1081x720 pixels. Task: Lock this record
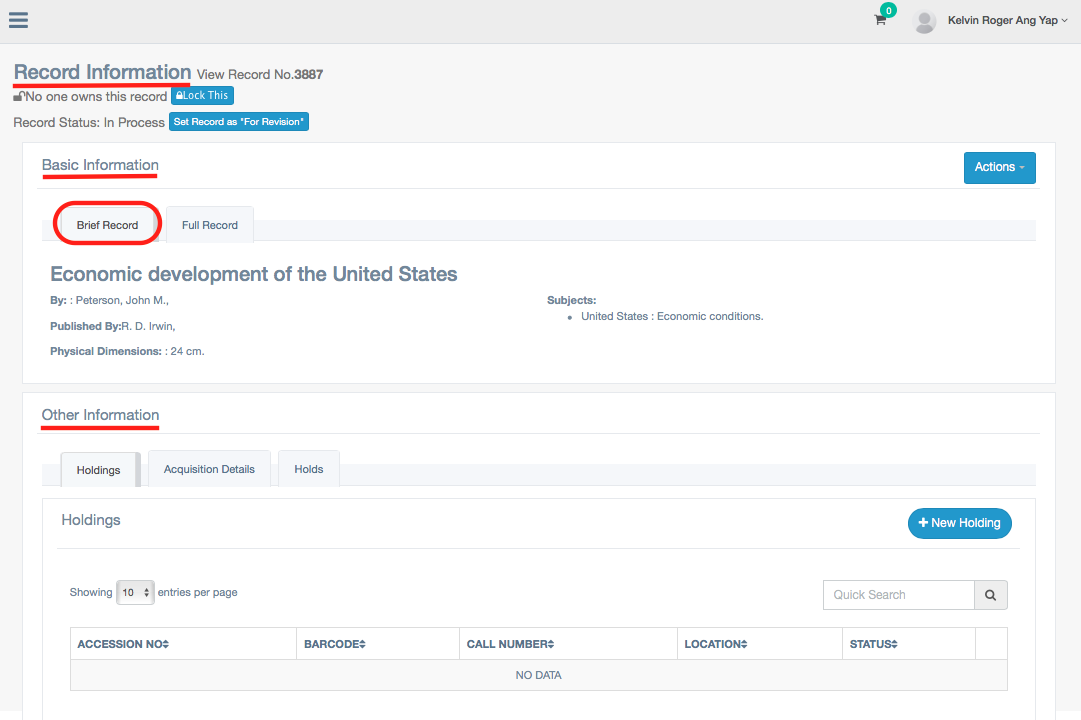pyautogui.click(x=202, y=96)
